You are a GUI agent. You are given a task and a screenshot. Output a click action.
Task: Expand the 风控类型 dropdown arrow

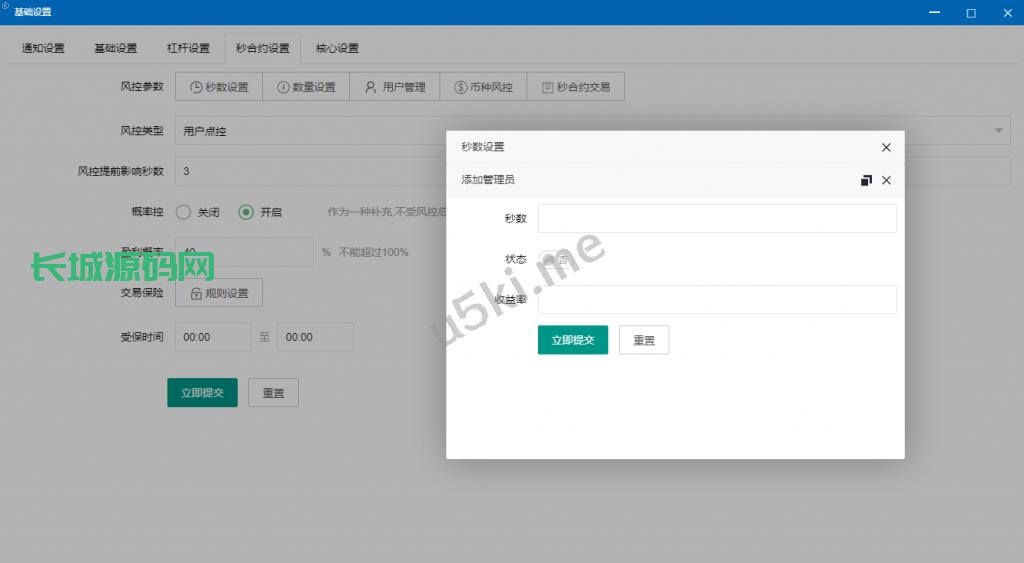click(998, 131)
